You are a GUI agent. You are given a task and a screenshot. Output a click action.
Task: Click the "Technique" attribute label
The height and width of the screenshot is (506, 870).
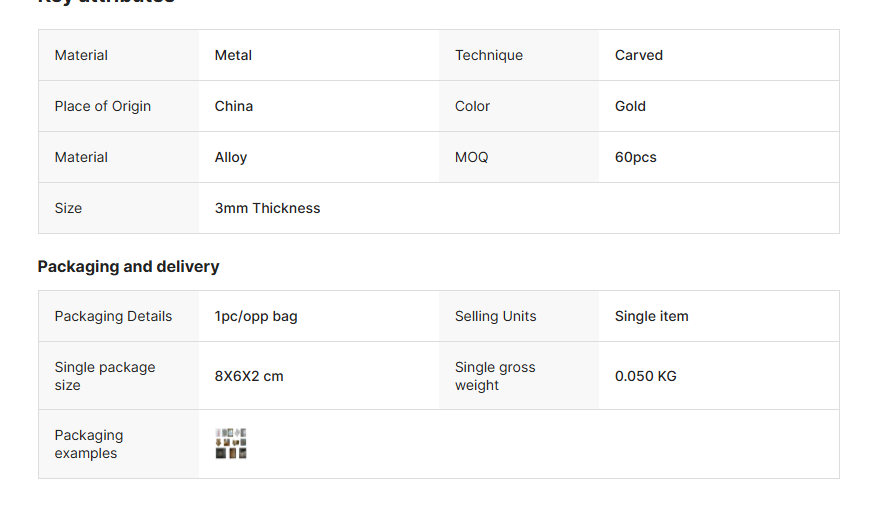coord(489,55)
